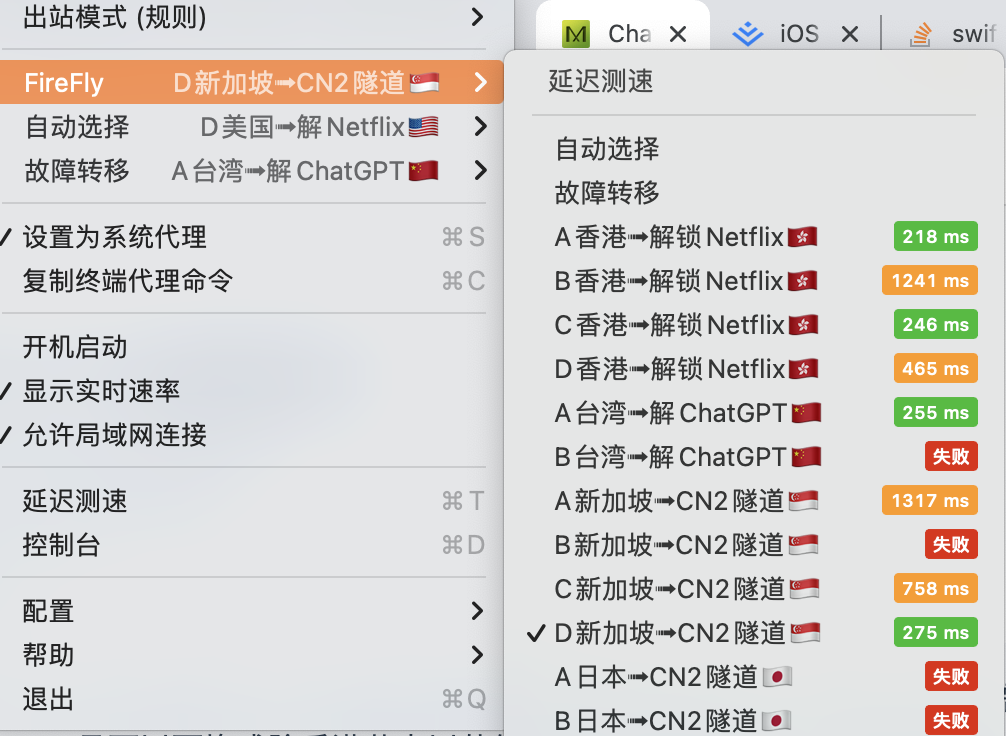Select node A日本→CN2隧道
Image resolution: width=1006 pixels, height=736 pixels.
pyautogui.click(x=754, y=676)
